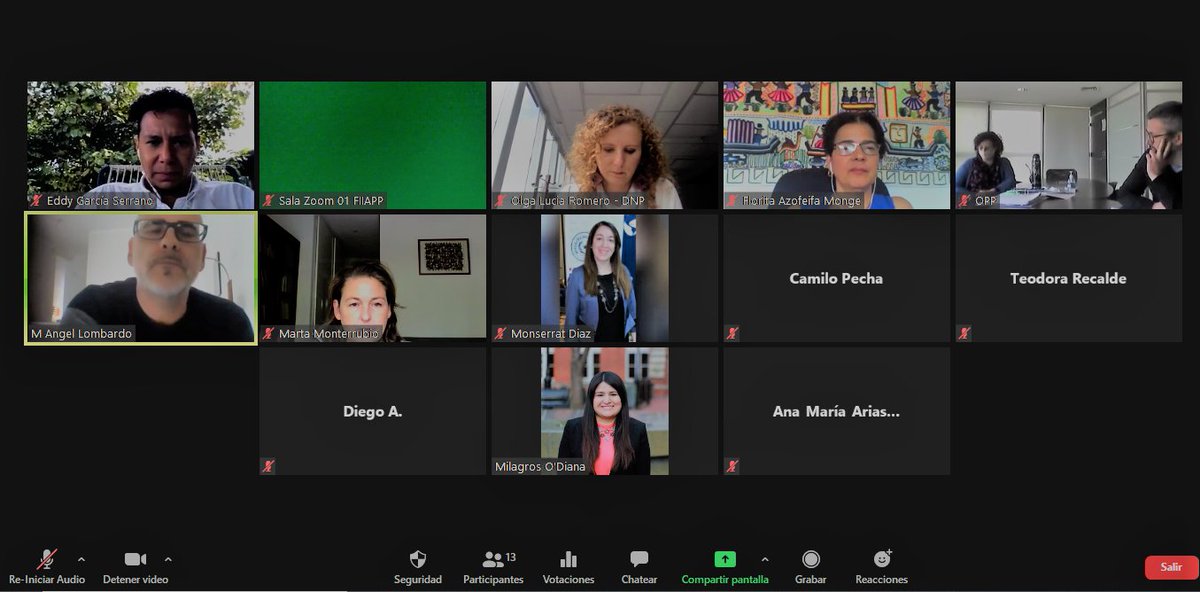
Task: Click the Ana María Arias participant tile
Action: tap(836, 411)
